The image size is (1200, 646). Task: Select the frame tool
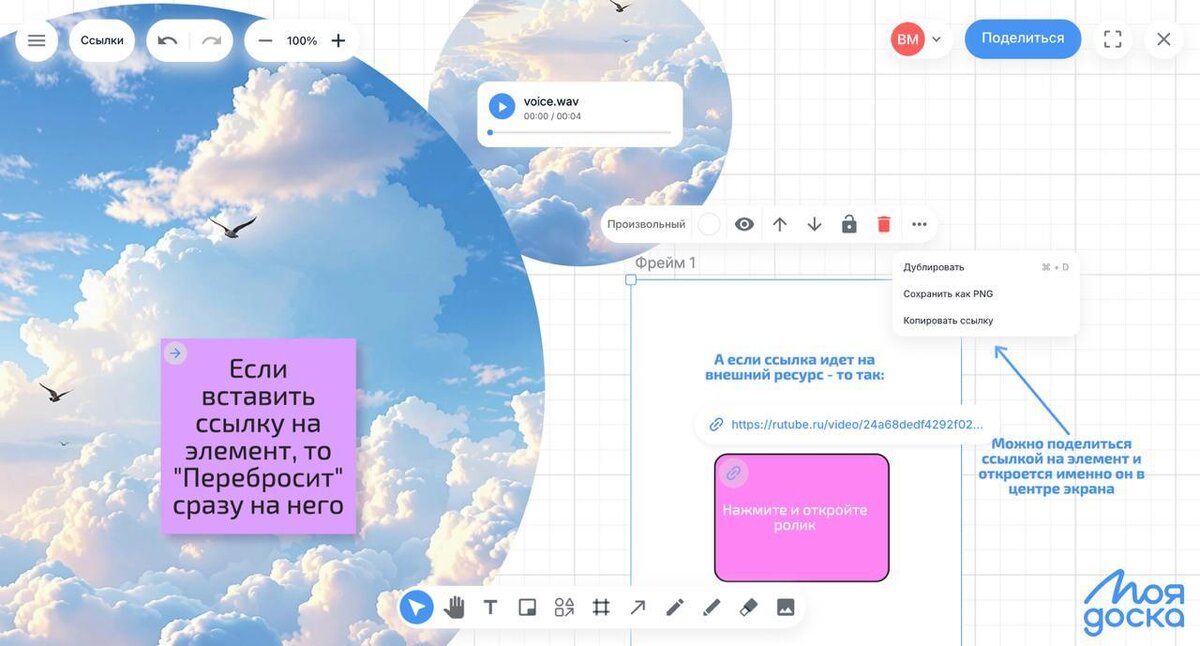click(601, 607)
